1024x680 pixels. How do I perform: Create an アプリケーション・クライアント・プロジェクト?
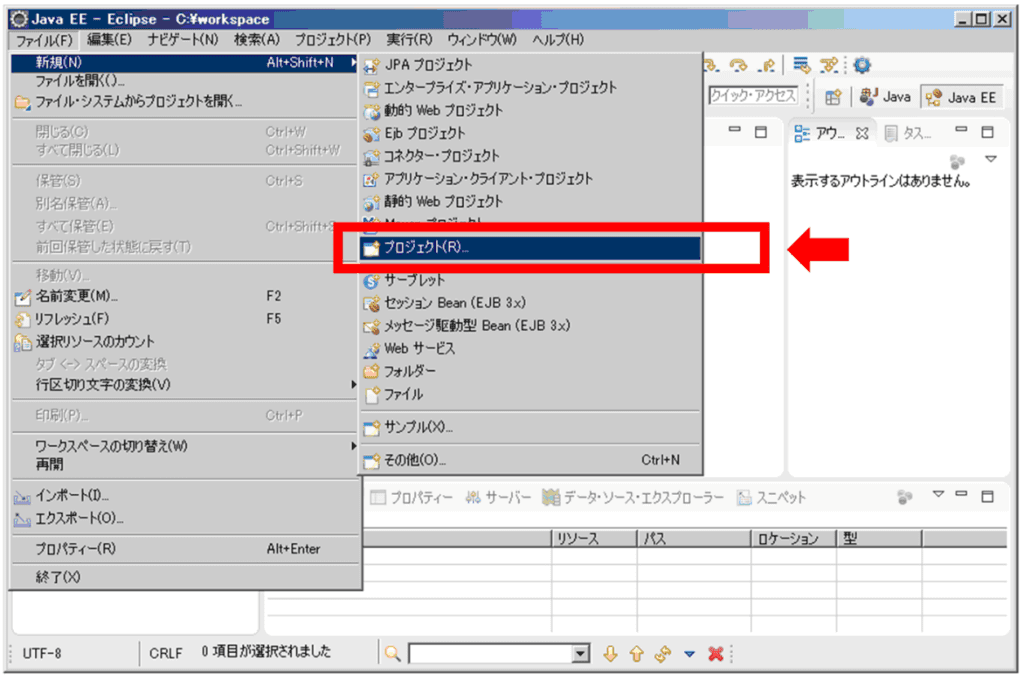(530, 179)
